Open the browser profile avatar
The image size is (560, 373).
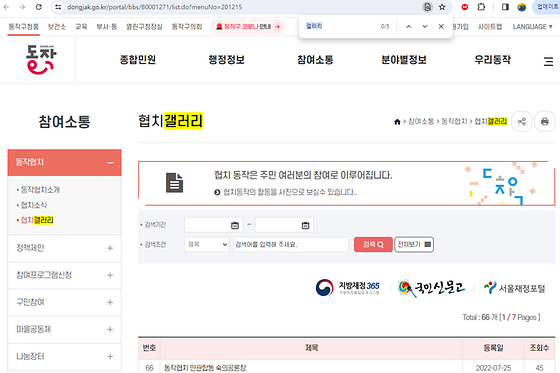[x=521, y=7]
